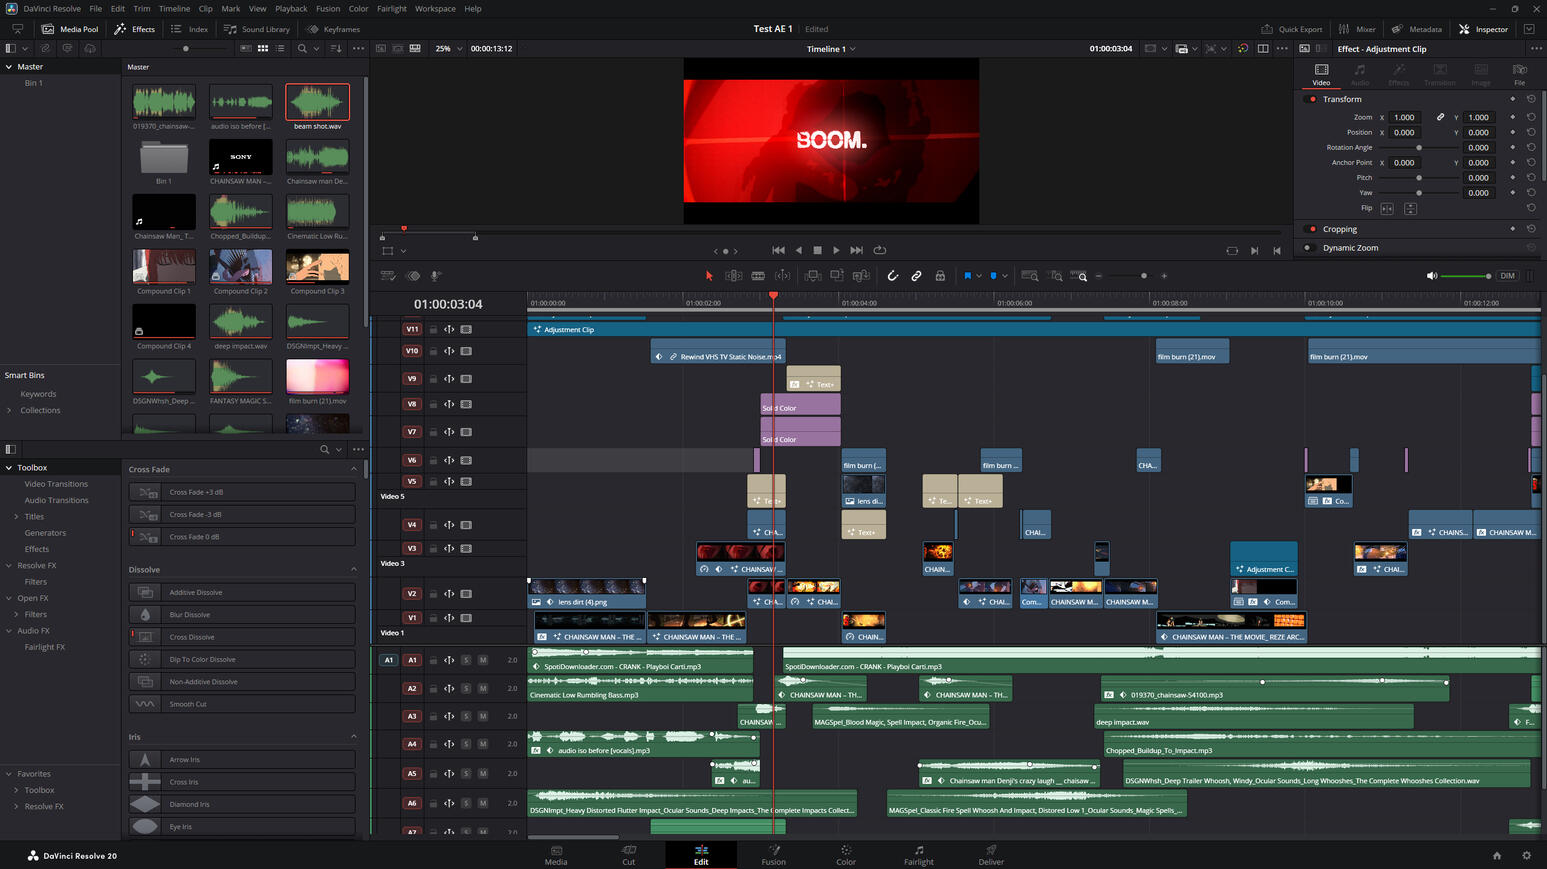The image size is (1547, 869).
Task: Go to the Fairlight page
Action: coord(919,854)
